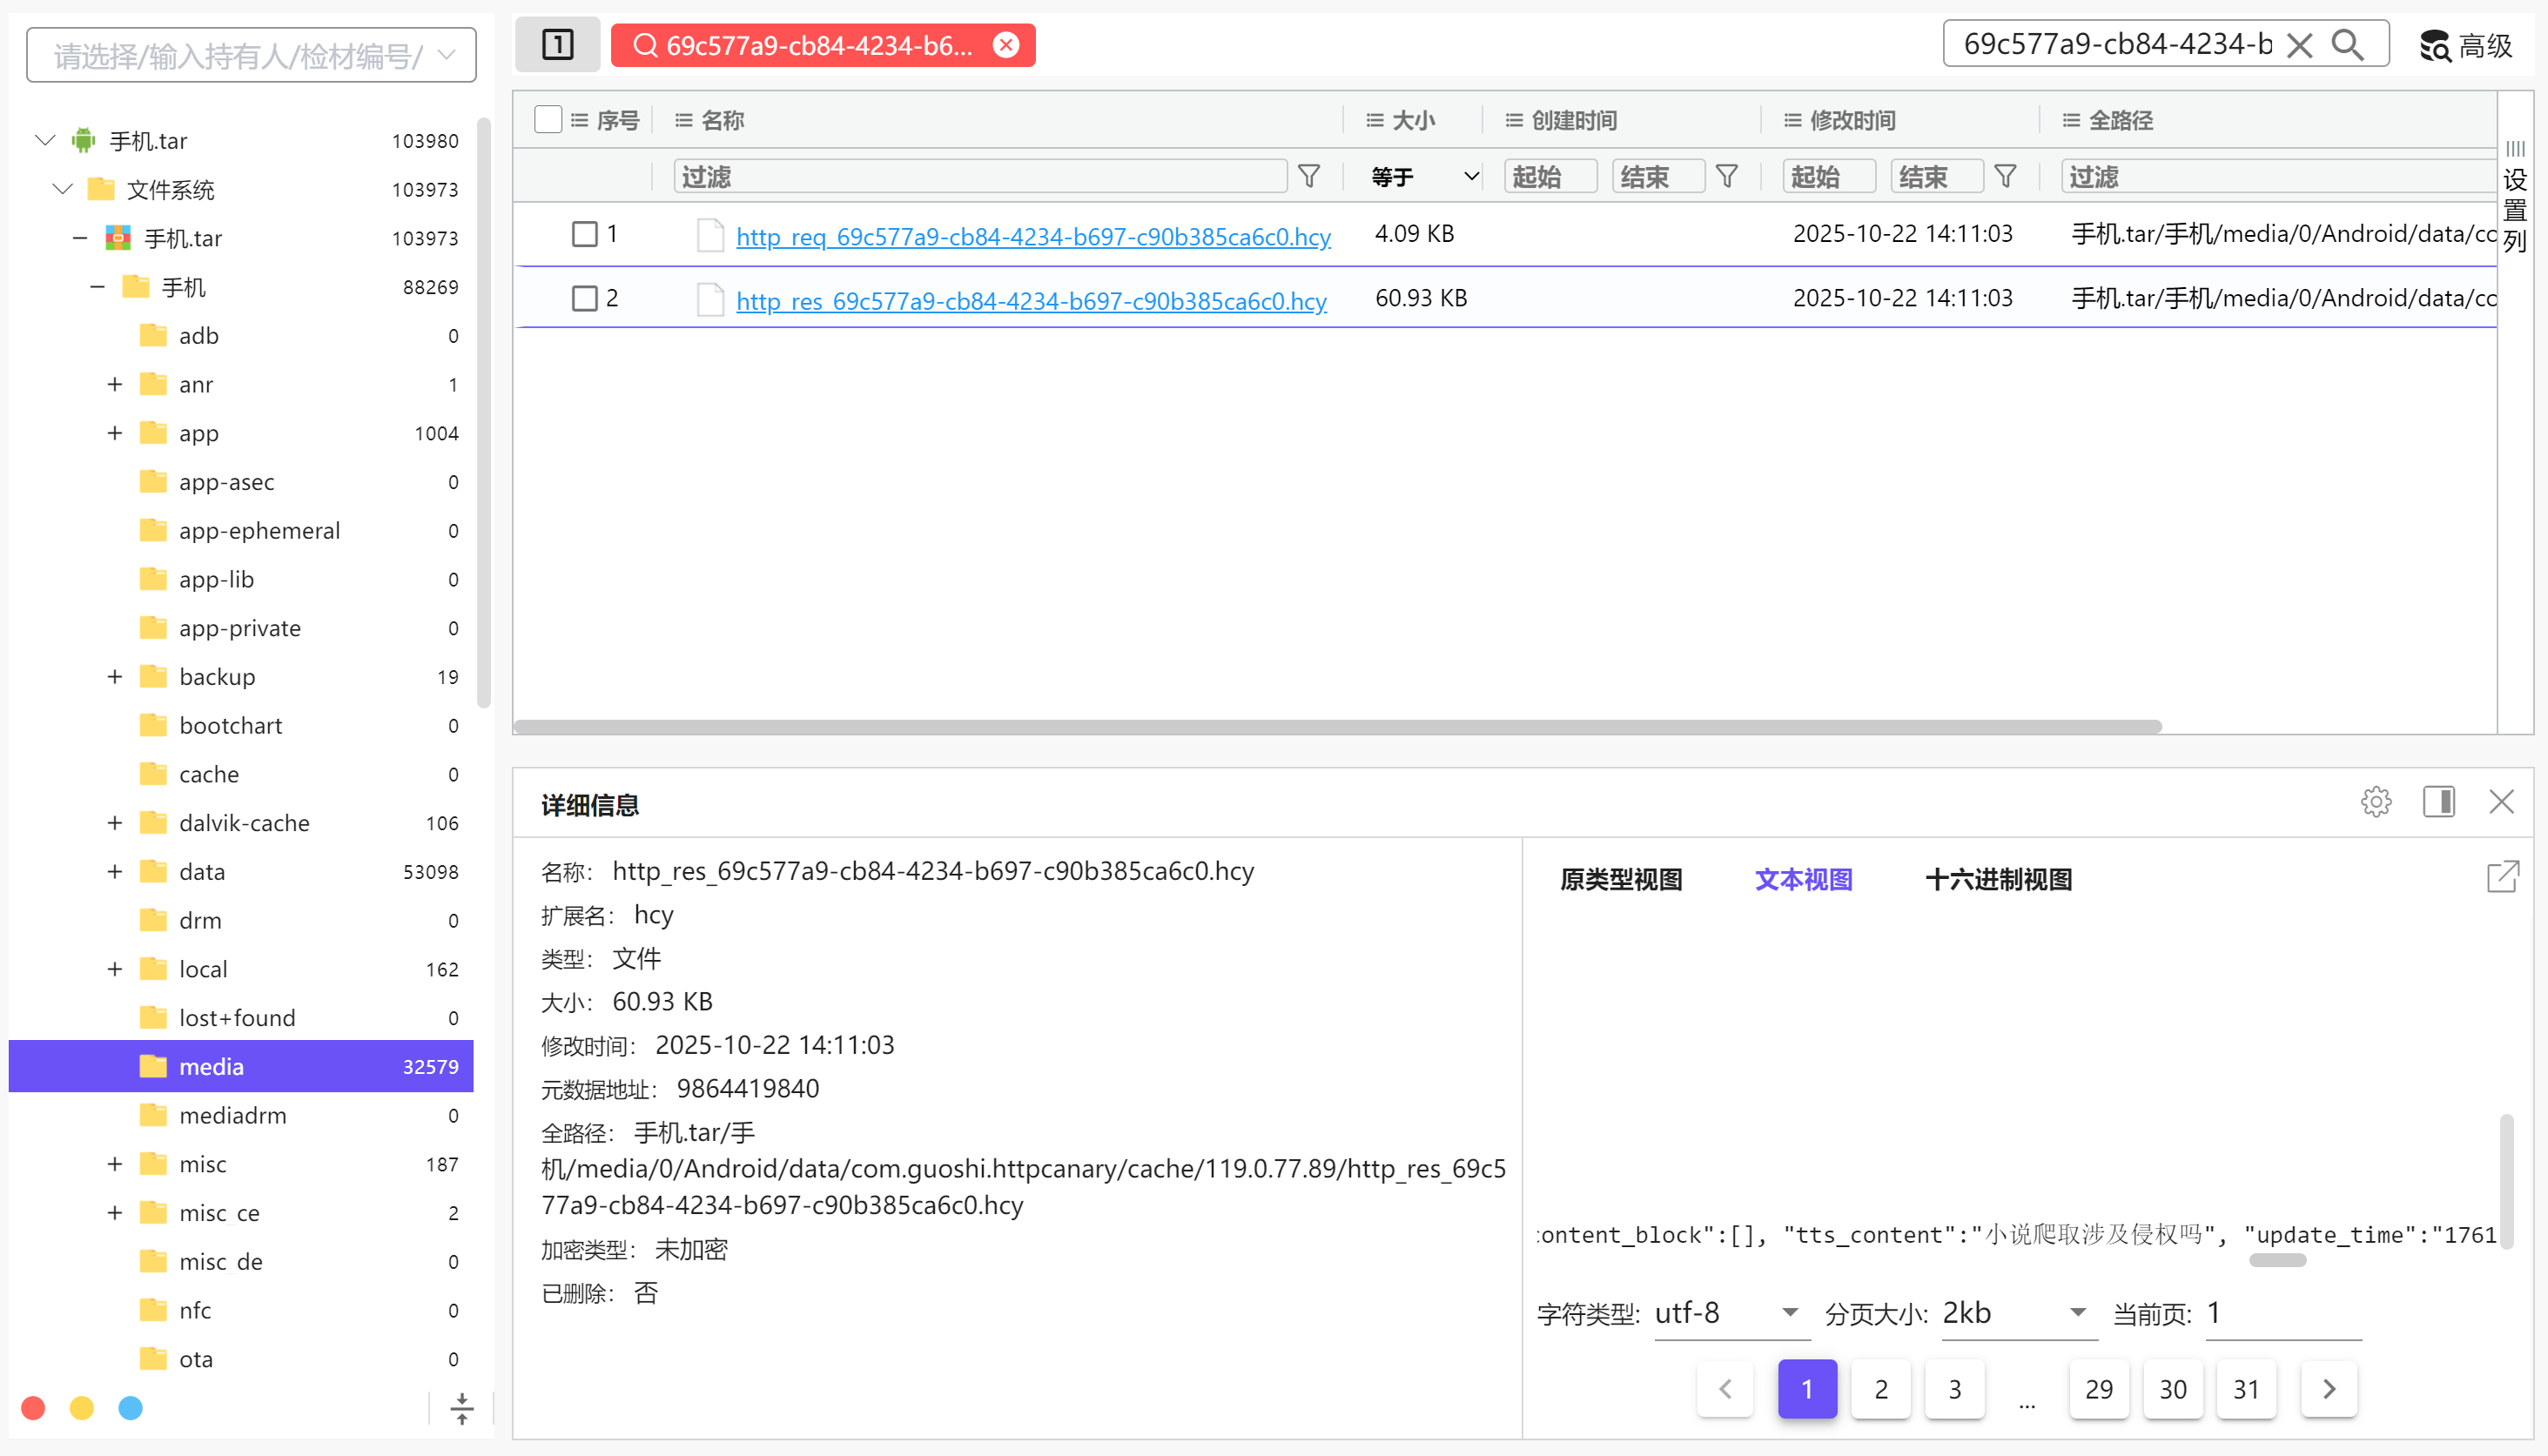This screenshot has height=1456, width=2548.
Task: Toggle the detail panel side layout icon
Action: click(x=2438, y=802)
